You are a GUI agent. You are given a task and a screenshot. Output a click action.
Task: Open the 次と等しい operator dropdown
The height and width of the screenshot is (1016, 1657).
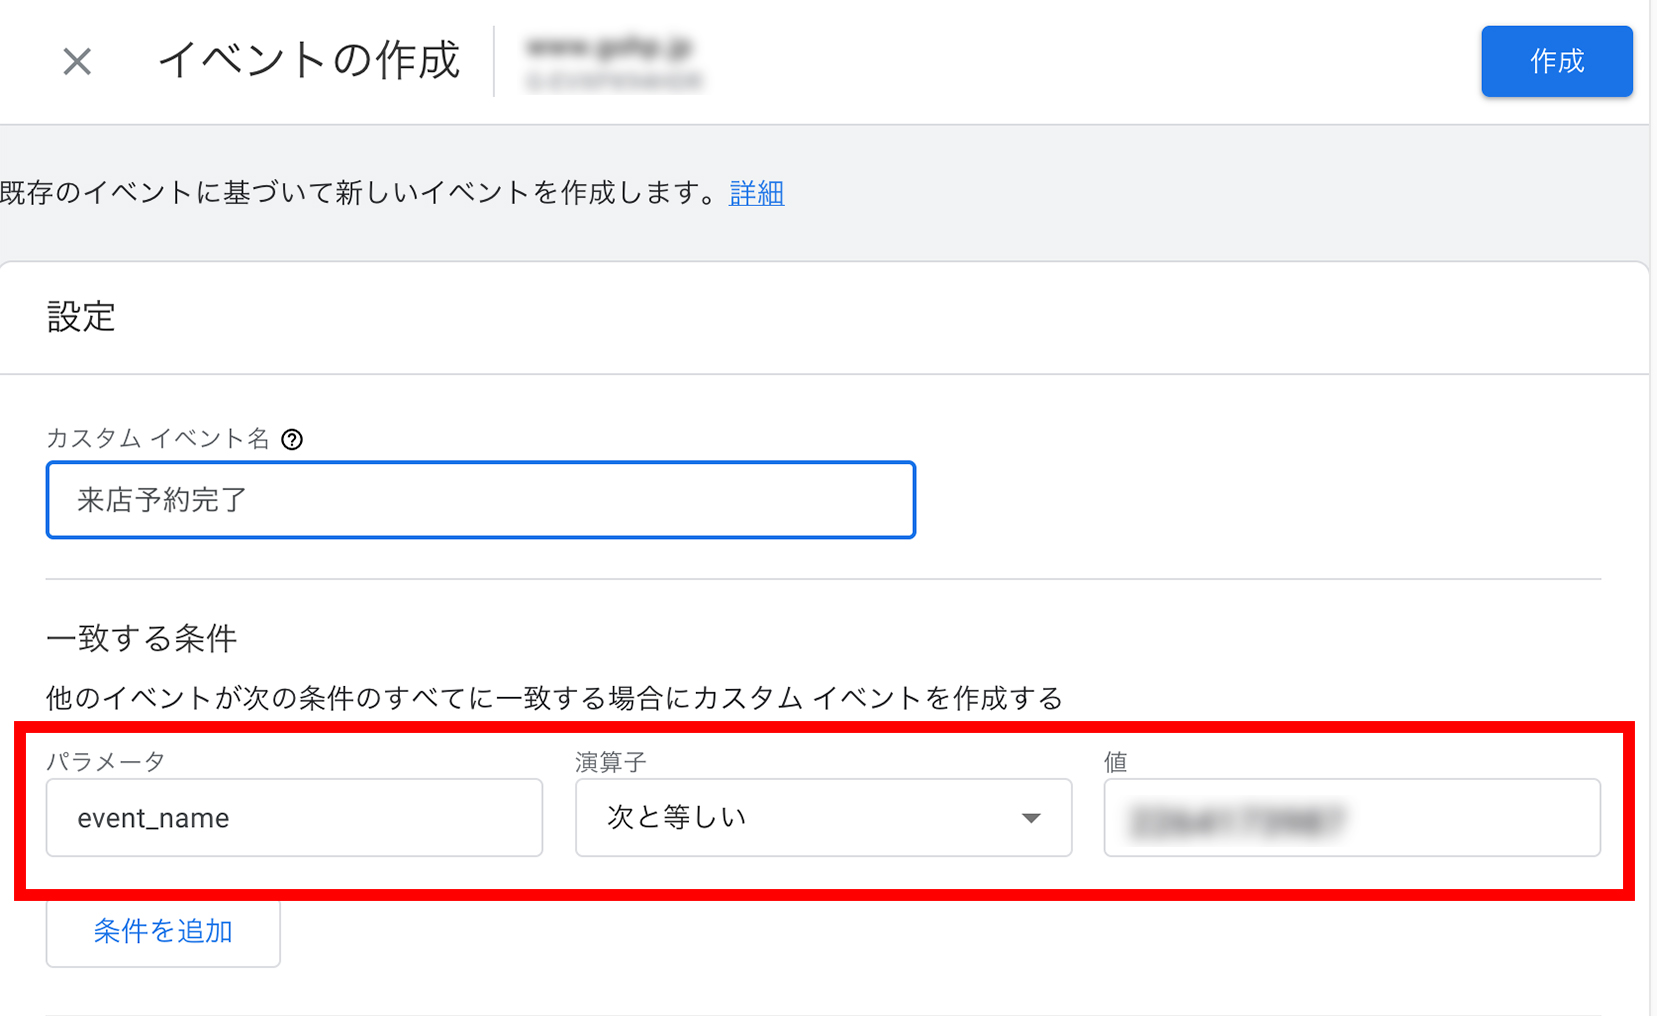822,818
